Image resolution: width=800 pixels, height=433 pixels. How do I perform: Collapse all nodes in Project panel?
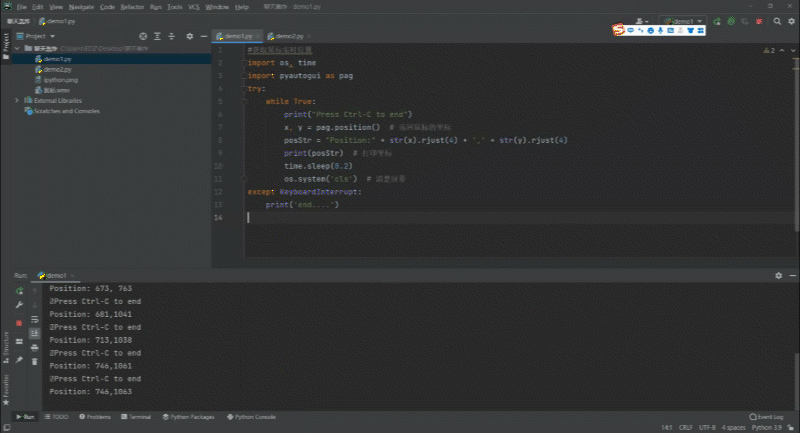click(x=171, y=36)
